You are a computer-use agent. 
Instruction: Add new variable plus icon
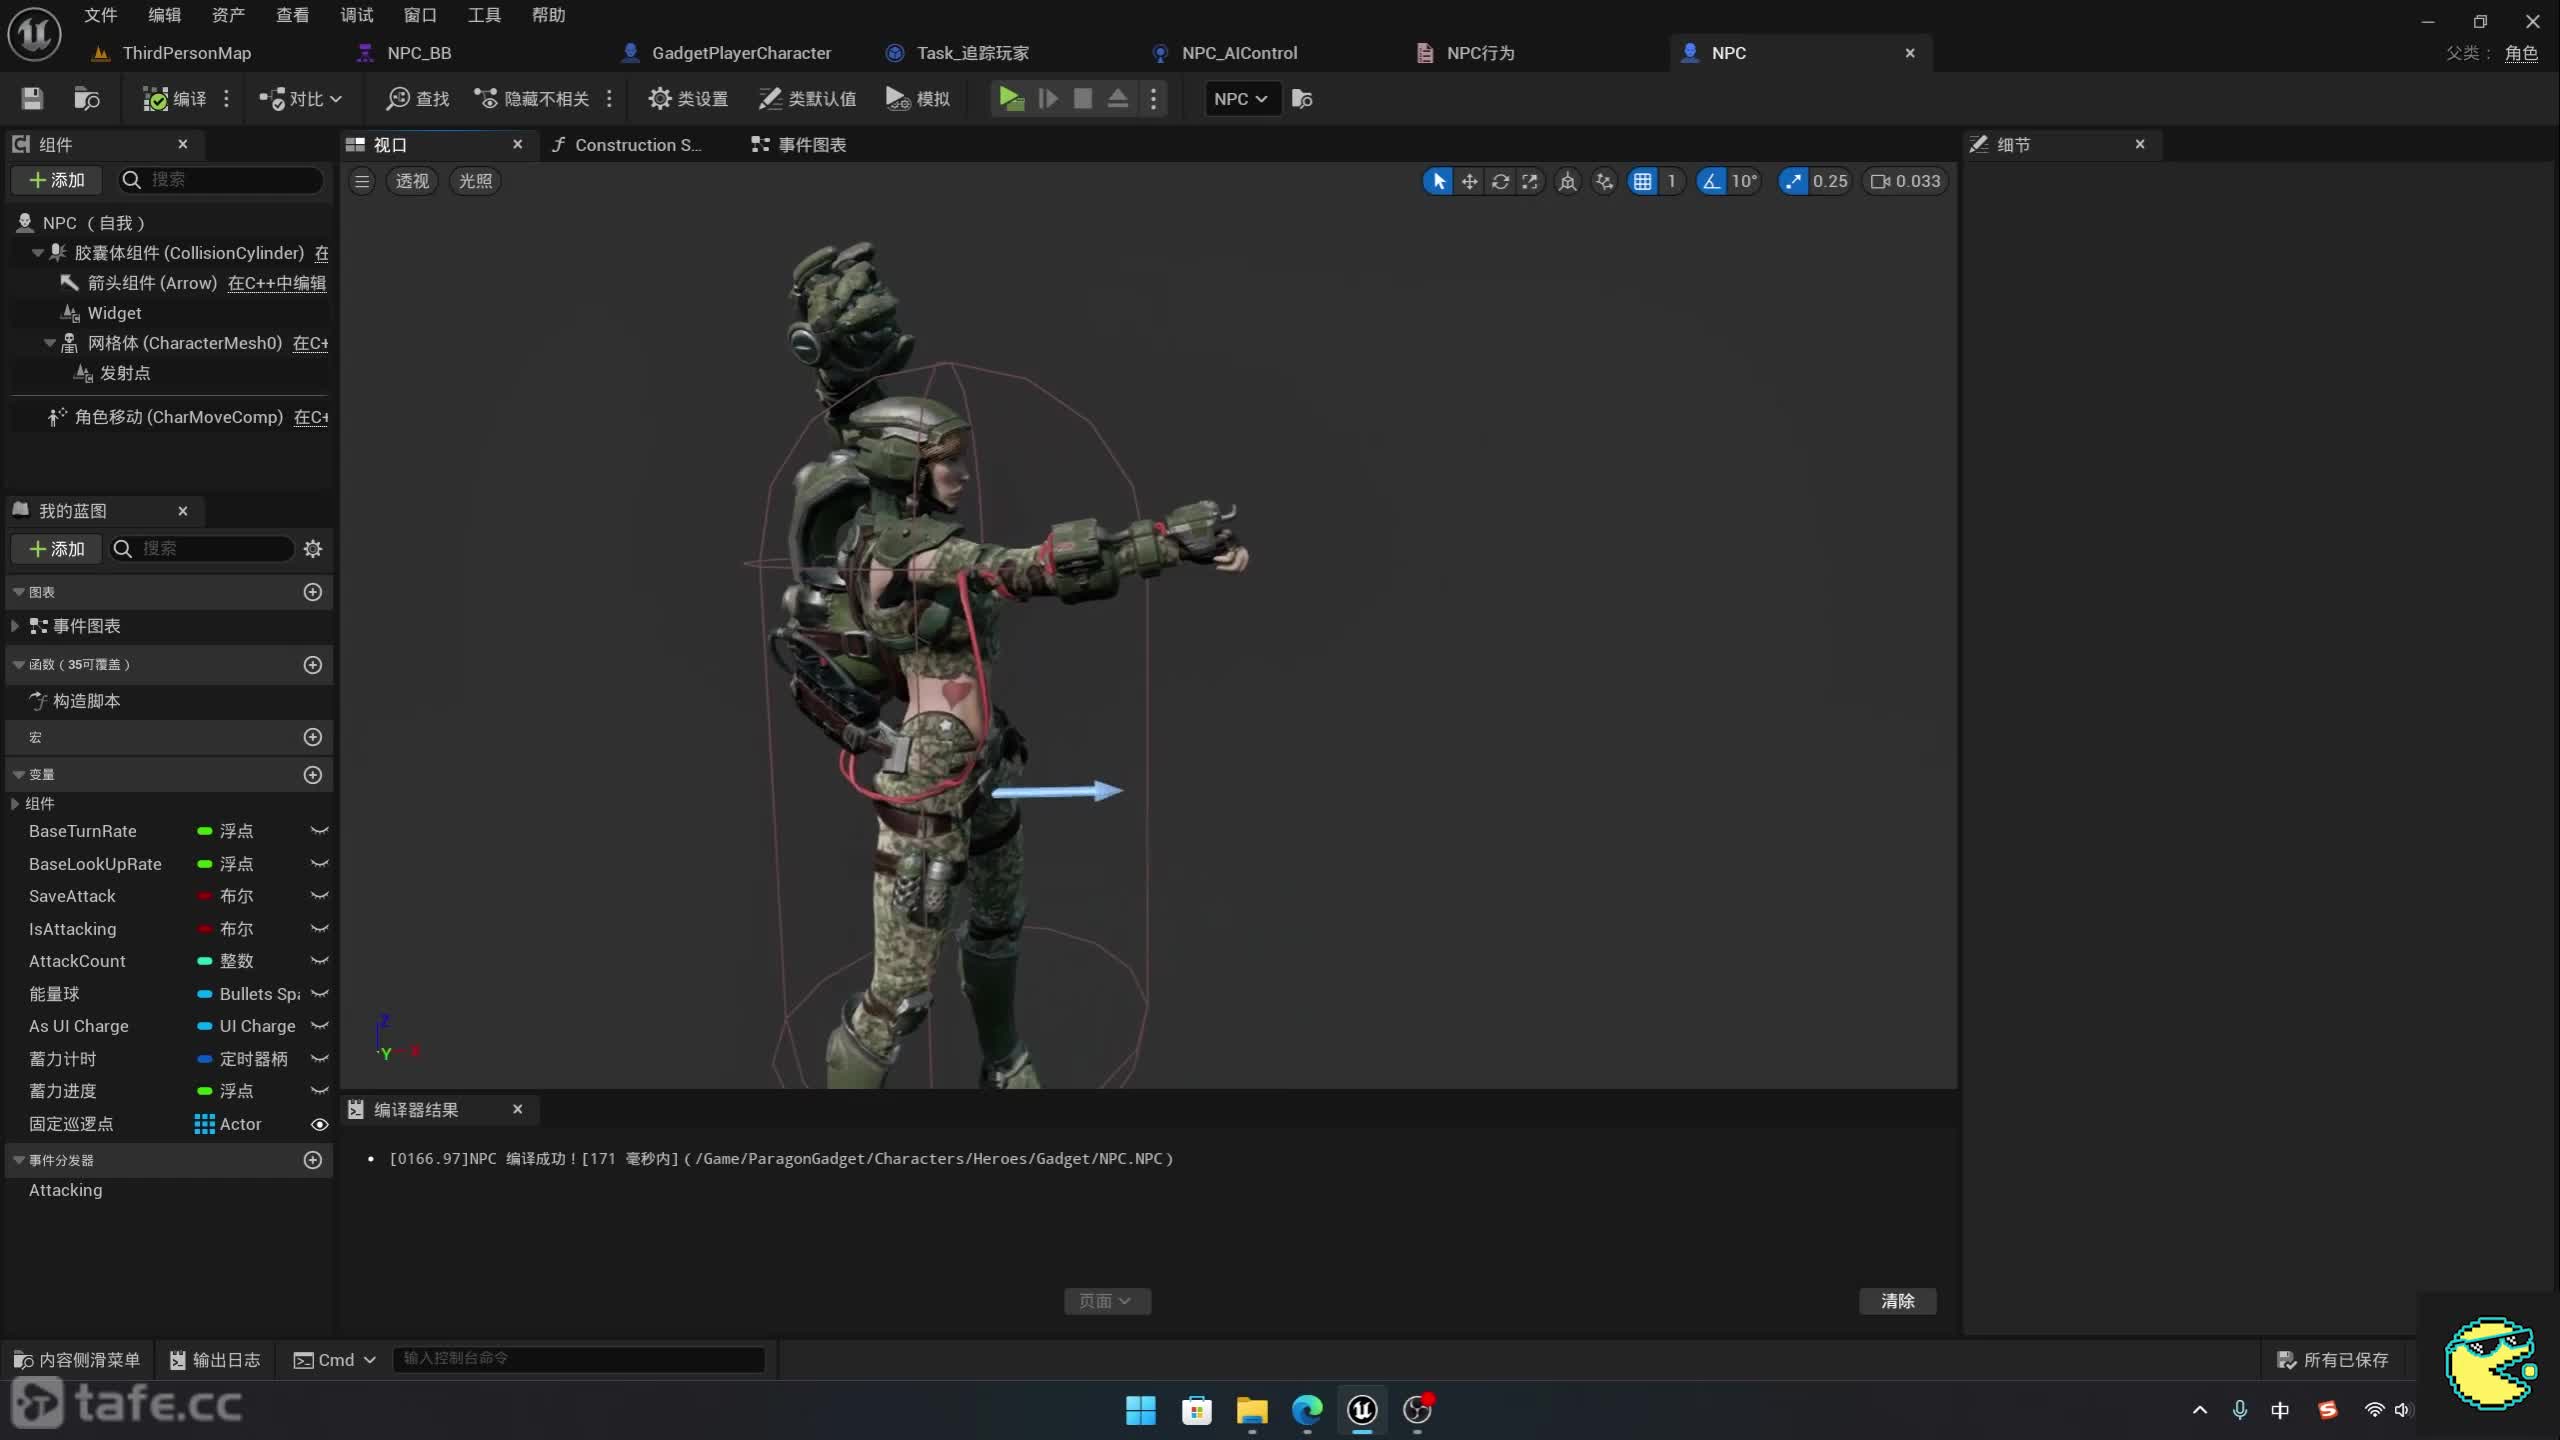(x=313, y=775)
